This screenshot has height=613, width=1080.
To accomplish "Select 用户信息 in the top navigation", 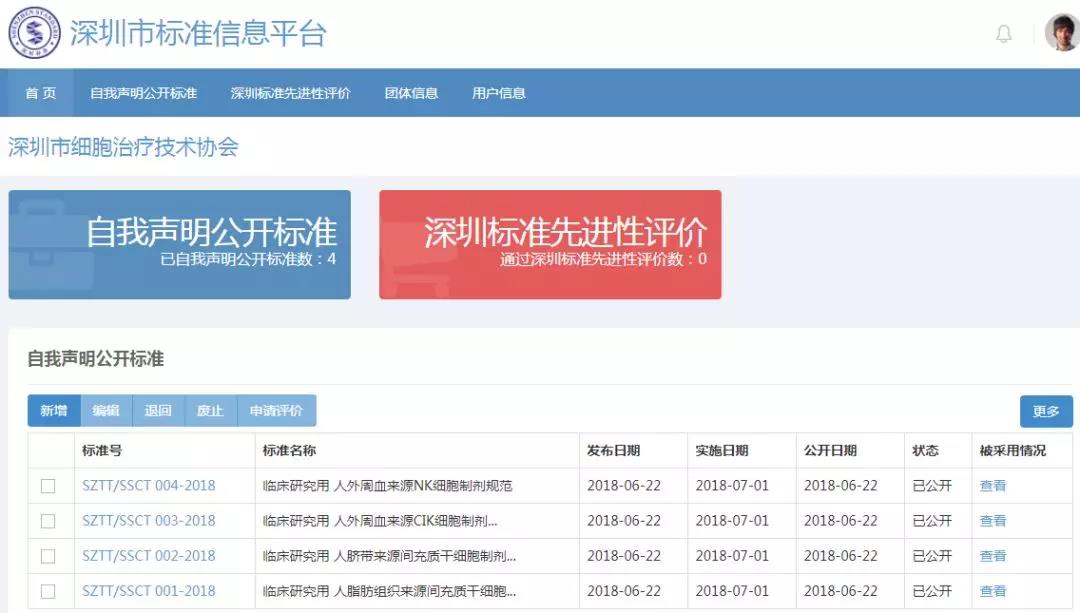I will tap(498, 93).
